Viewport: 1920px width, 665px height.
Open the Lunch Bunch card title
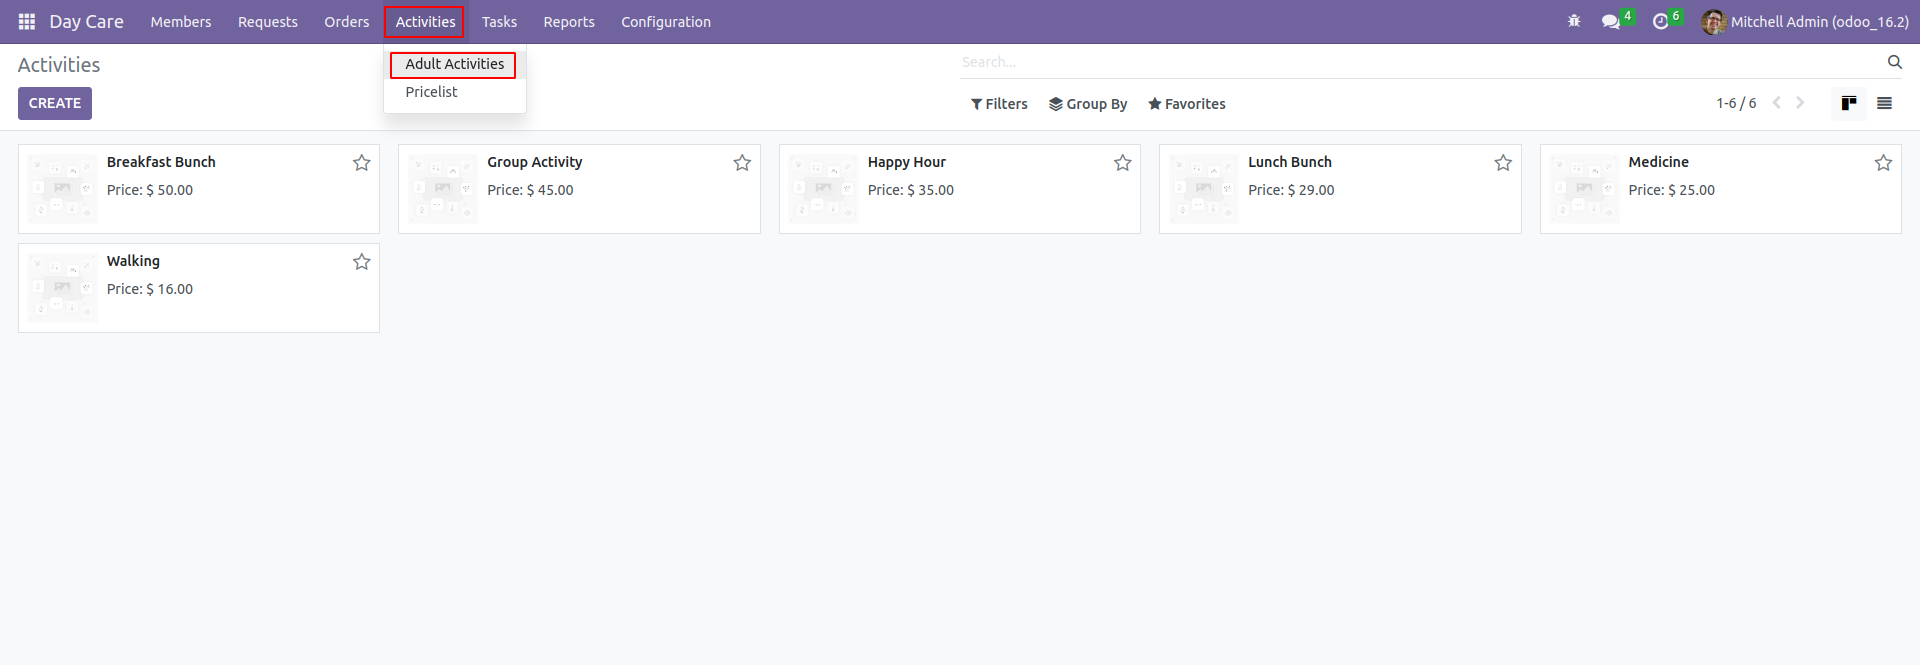[x=1290, y=162]
